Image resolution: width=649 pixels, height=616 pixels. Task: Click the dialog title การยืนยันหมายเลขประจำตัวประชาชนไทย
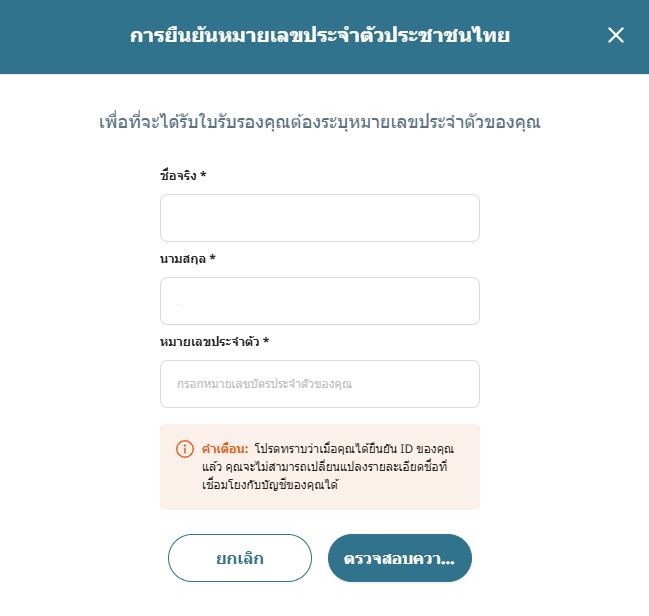pos(320,36)
